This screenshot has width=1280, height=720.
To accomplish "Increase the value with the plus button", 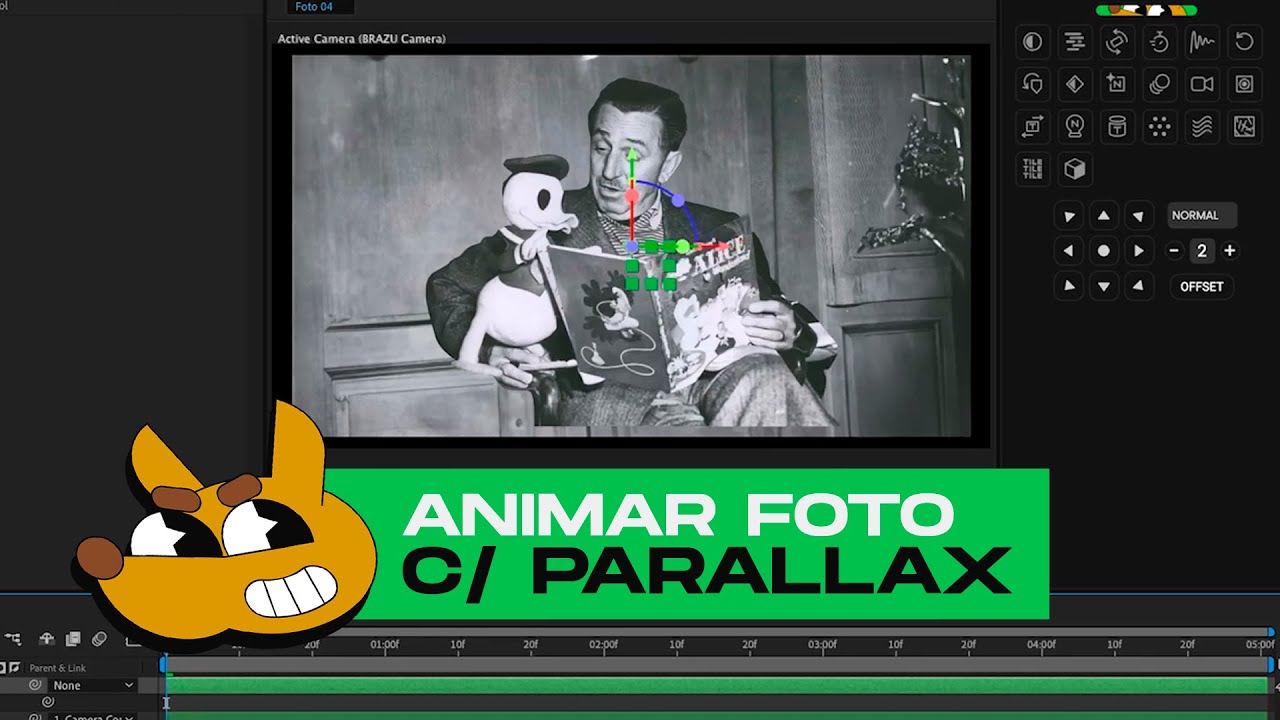I will point(1230,251).
